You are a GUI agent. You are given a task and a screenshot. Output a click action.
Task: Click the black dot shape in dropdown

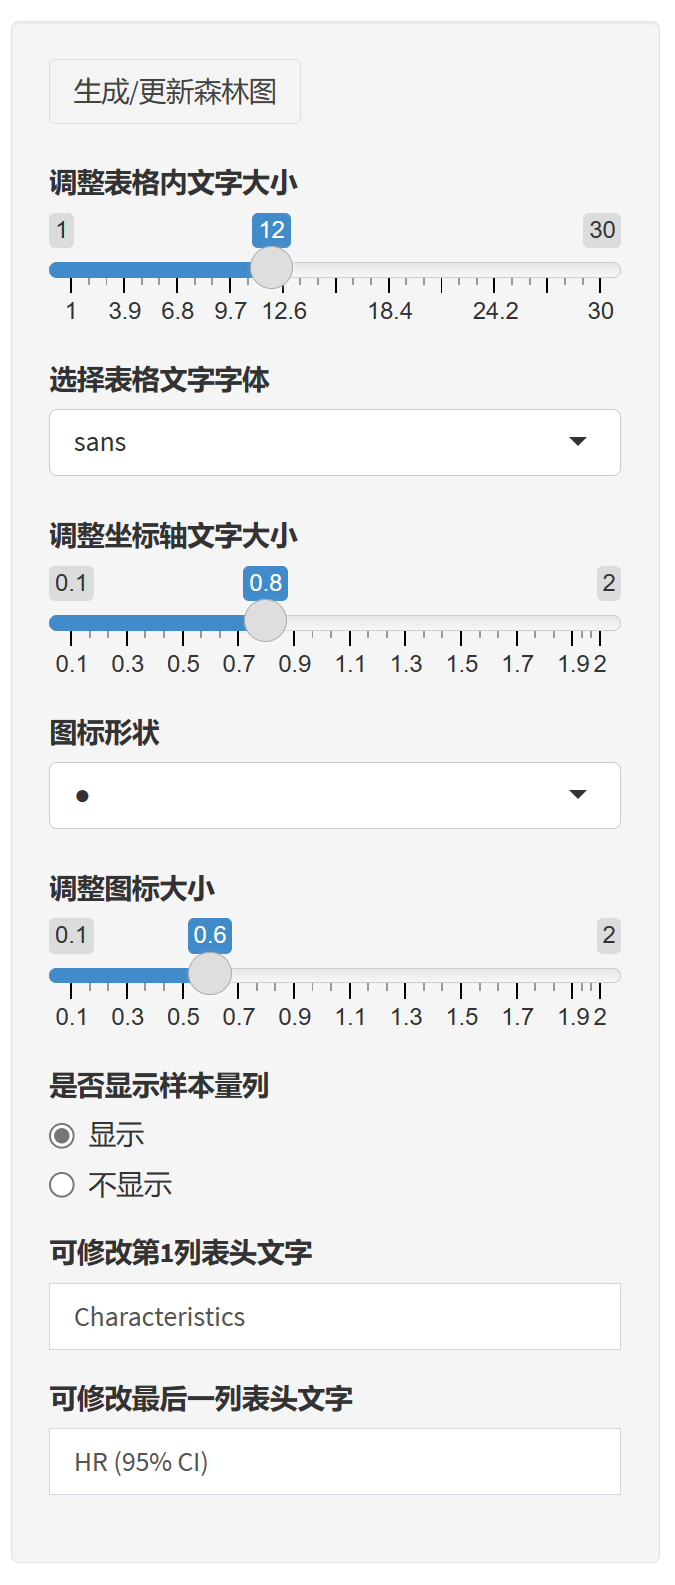pos(82,796)
